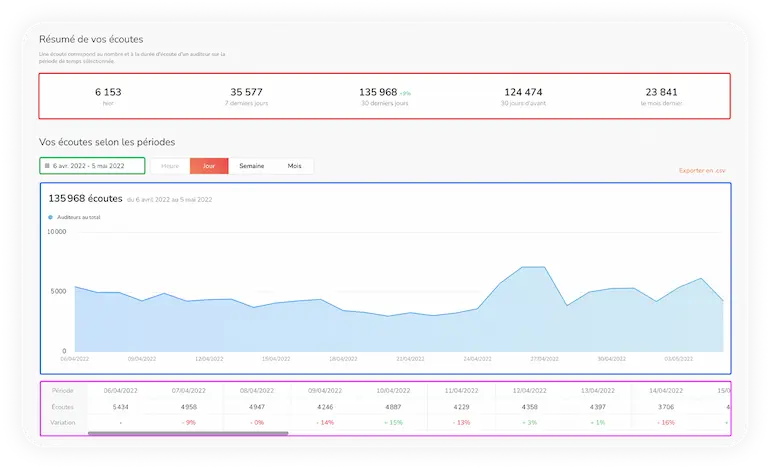Image resolution: width=770 pixels, height=469 pixels.
Task: Click the 08/04/2022 table column header
Action: tap(257, 391)
